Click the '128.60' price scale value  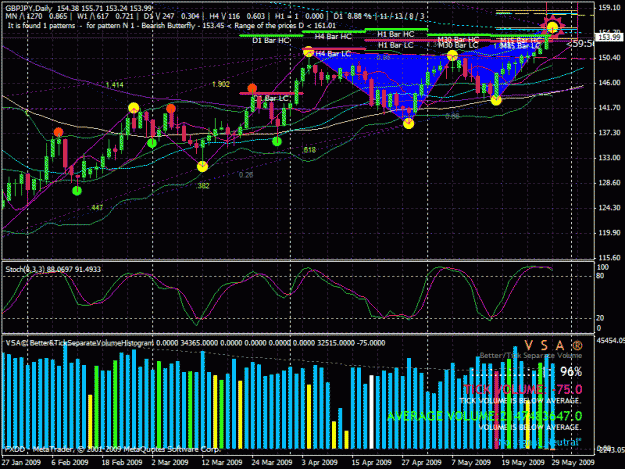(x=609, y=183)
